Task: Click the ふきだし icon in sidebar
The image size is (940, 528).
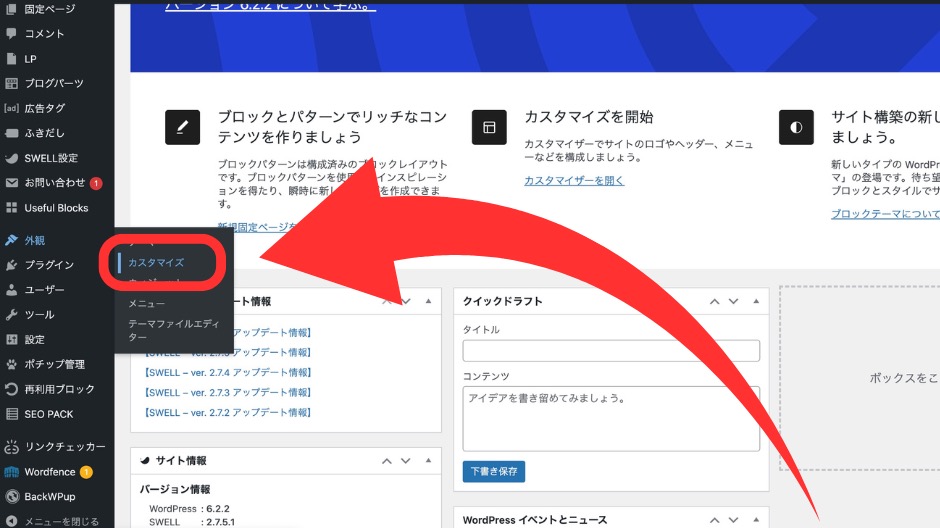Action: coord(11,133)
